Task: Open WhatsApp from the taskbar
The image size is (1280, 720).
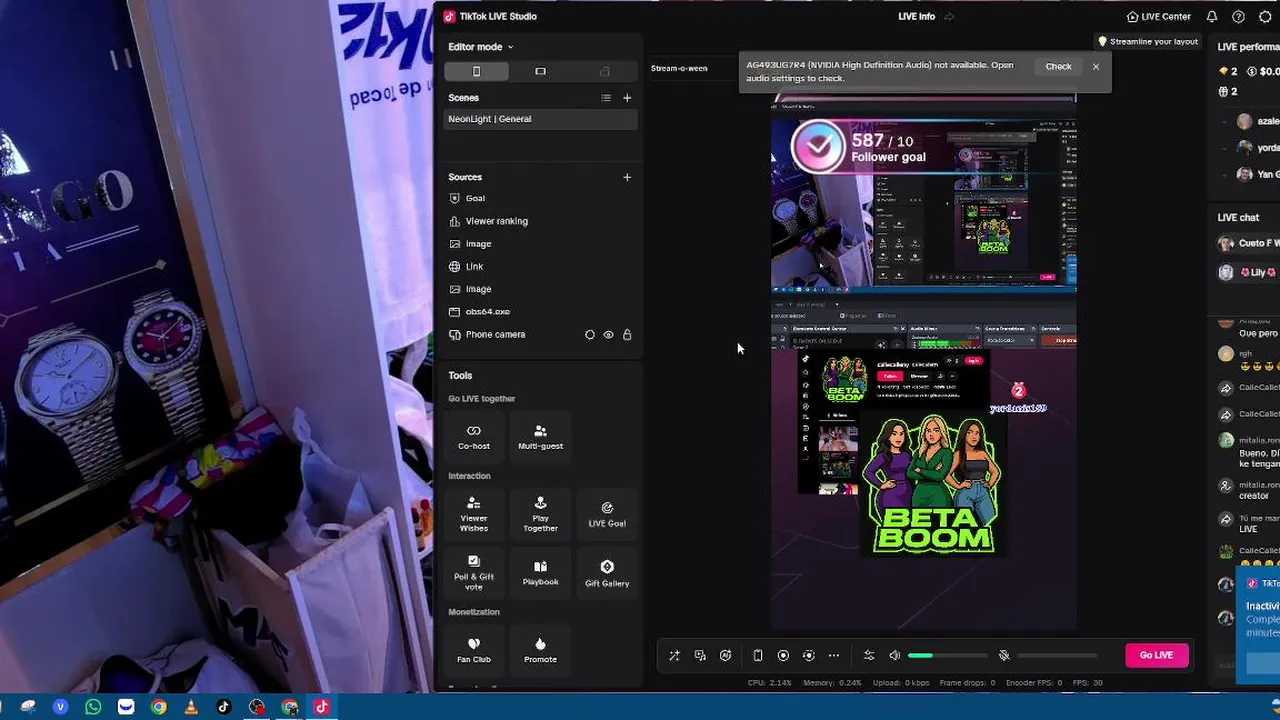Action: point(93,707)
